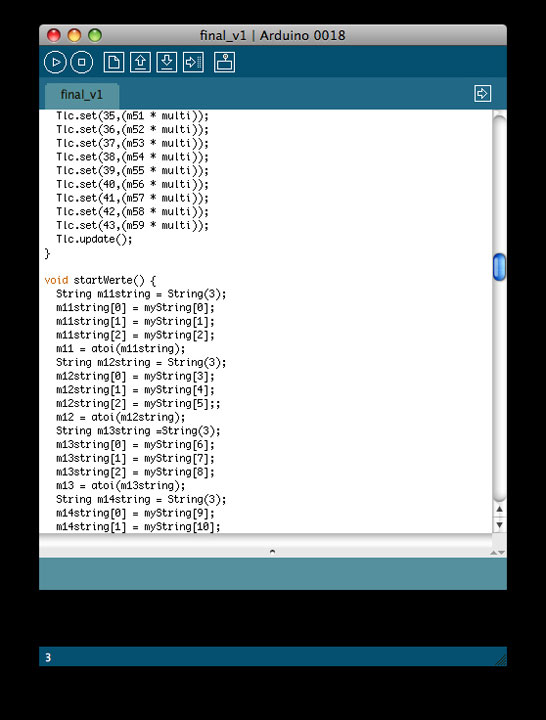Click the blue vertical scrollbar thumb

tap(499, 267)
